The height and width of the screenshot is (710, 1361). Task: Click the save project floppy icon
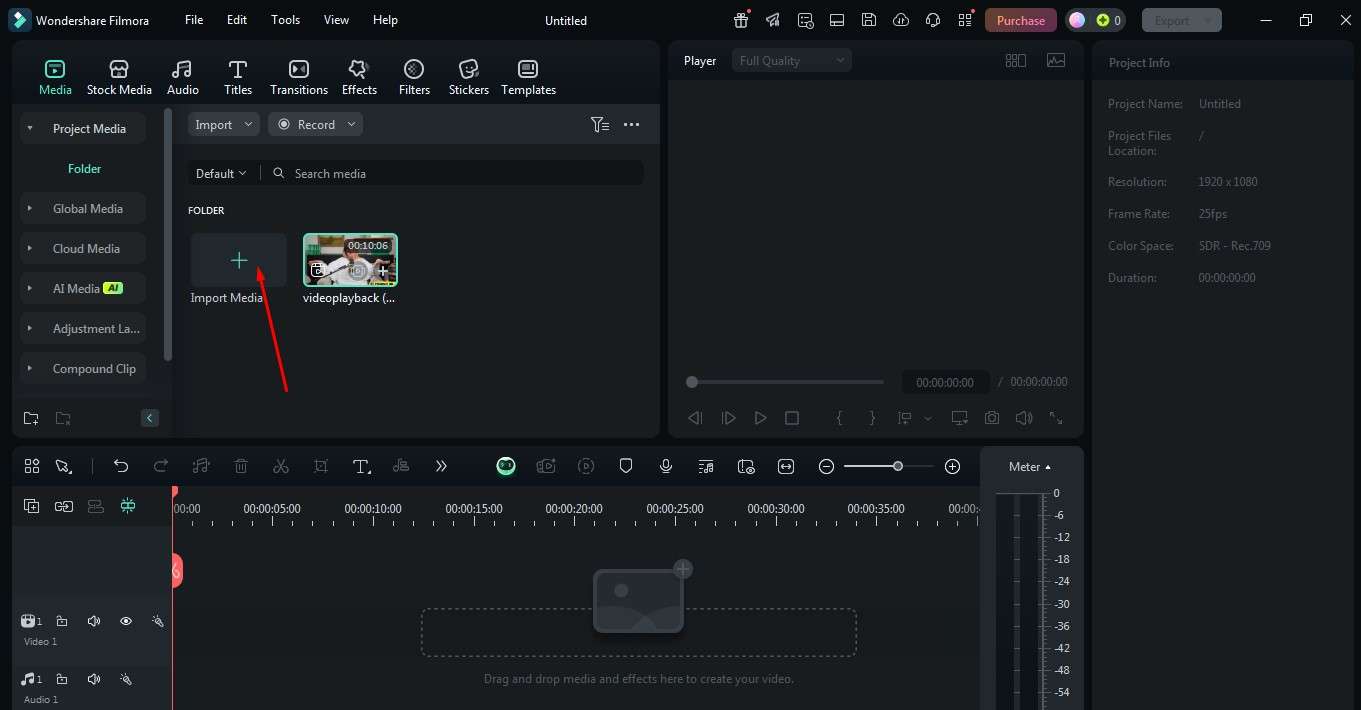[869, 20]
